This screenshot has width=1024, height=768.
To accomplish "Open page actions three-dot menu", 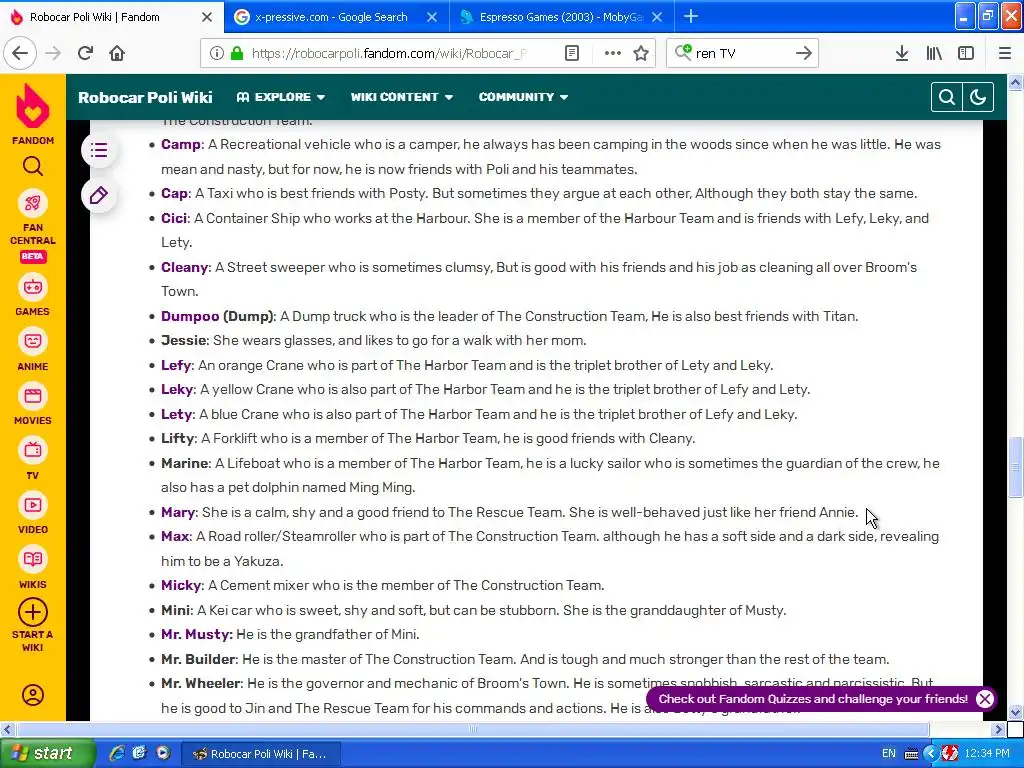I will (613, 53).
